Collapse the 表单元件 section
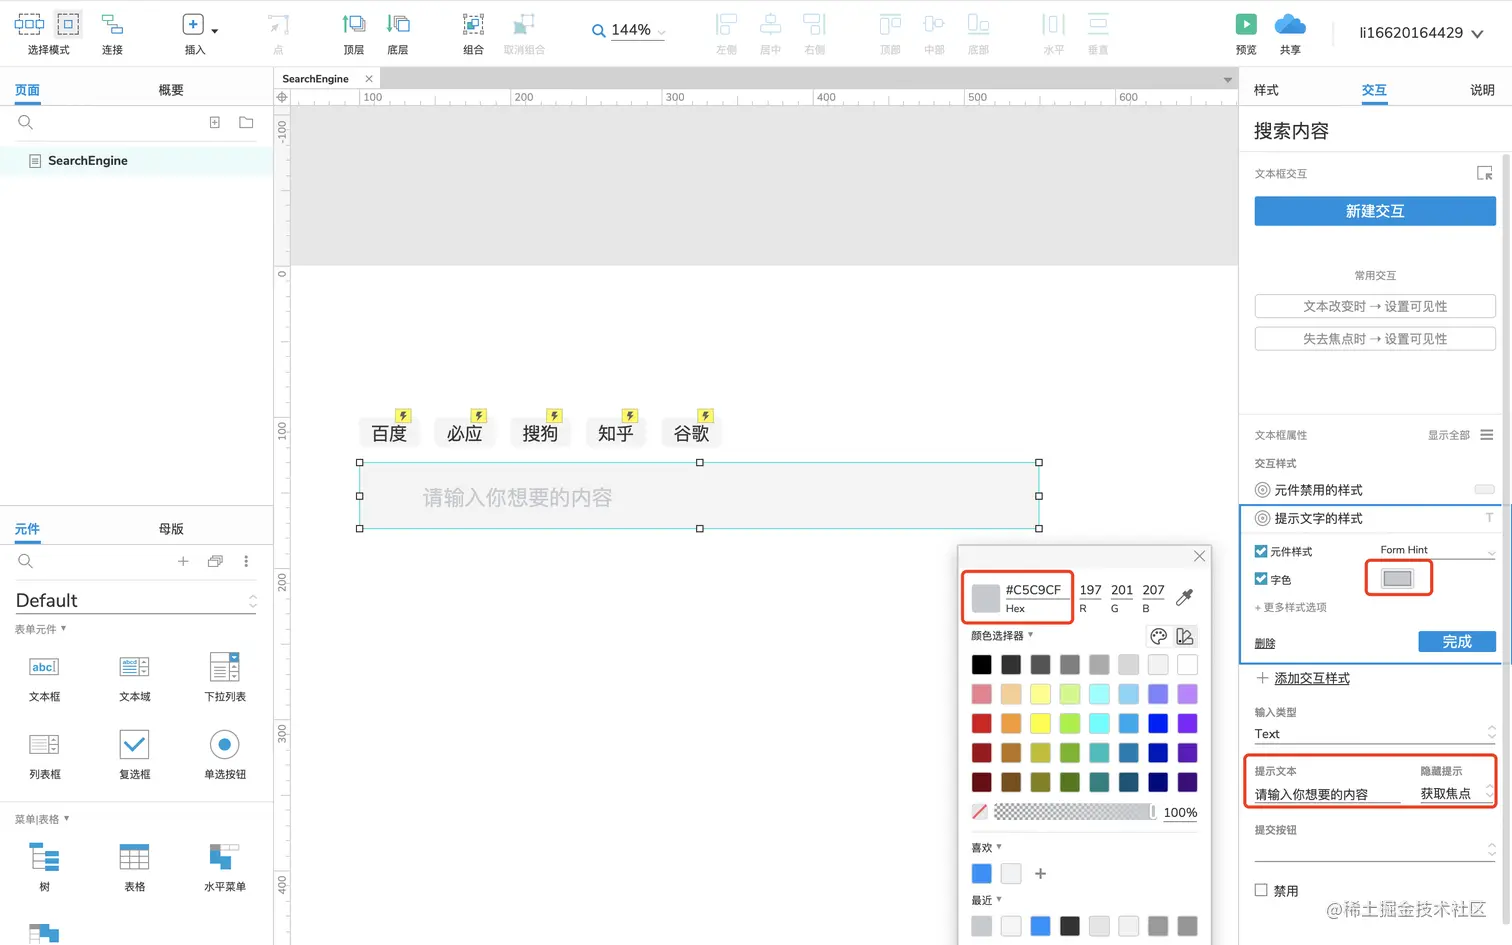Viewport: 1512px width, 945px height. pyautogui.click(x=40, y=629)
